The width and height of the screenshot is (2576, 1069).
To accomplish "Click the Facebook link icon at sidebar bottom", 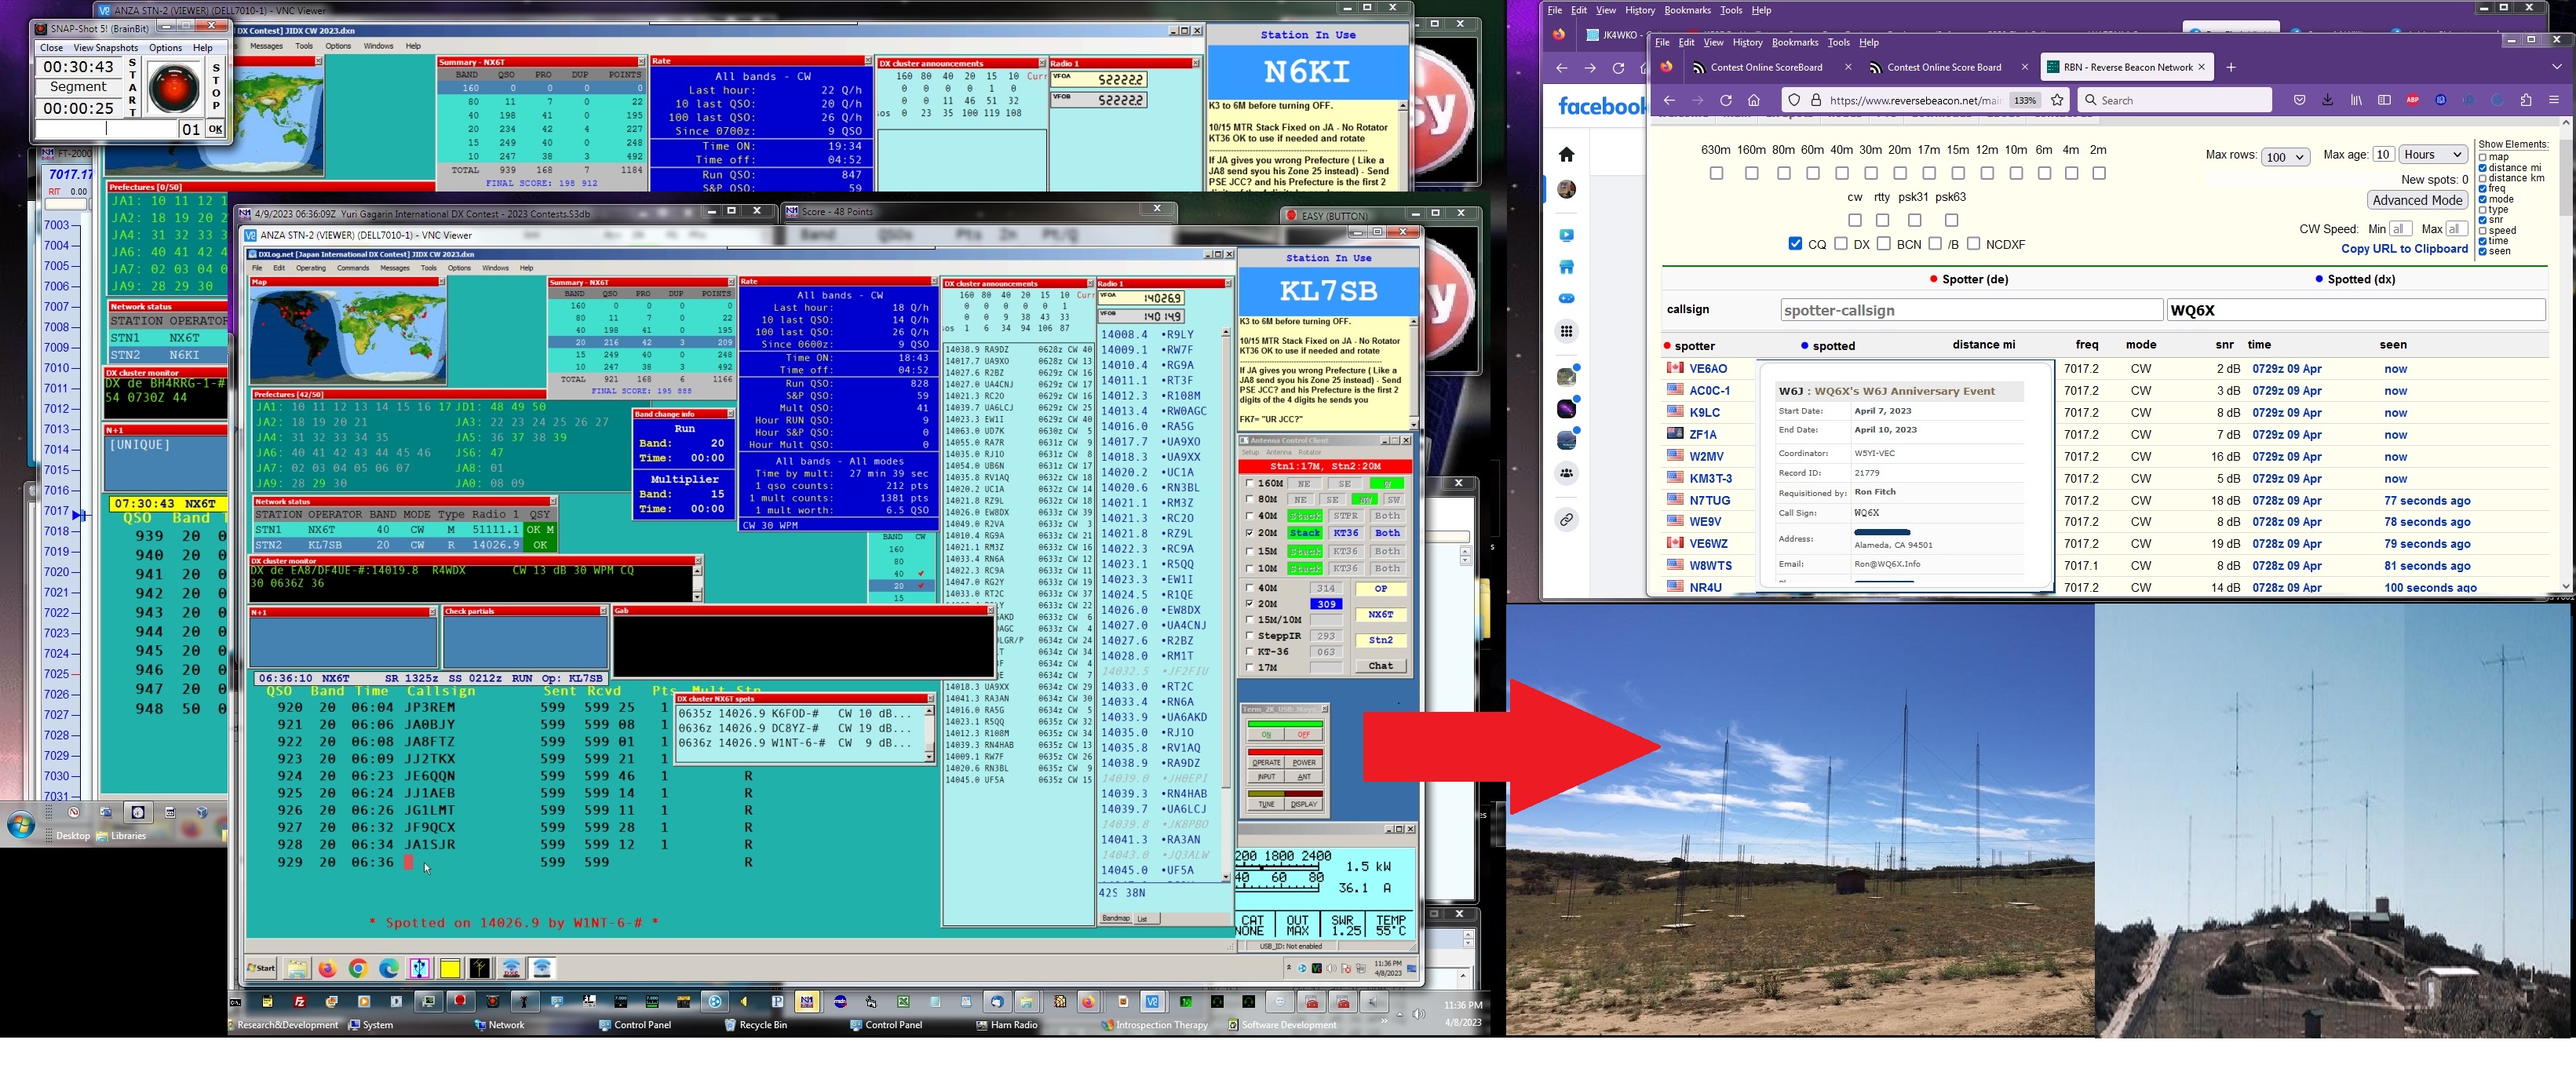I will (1567, 520).
